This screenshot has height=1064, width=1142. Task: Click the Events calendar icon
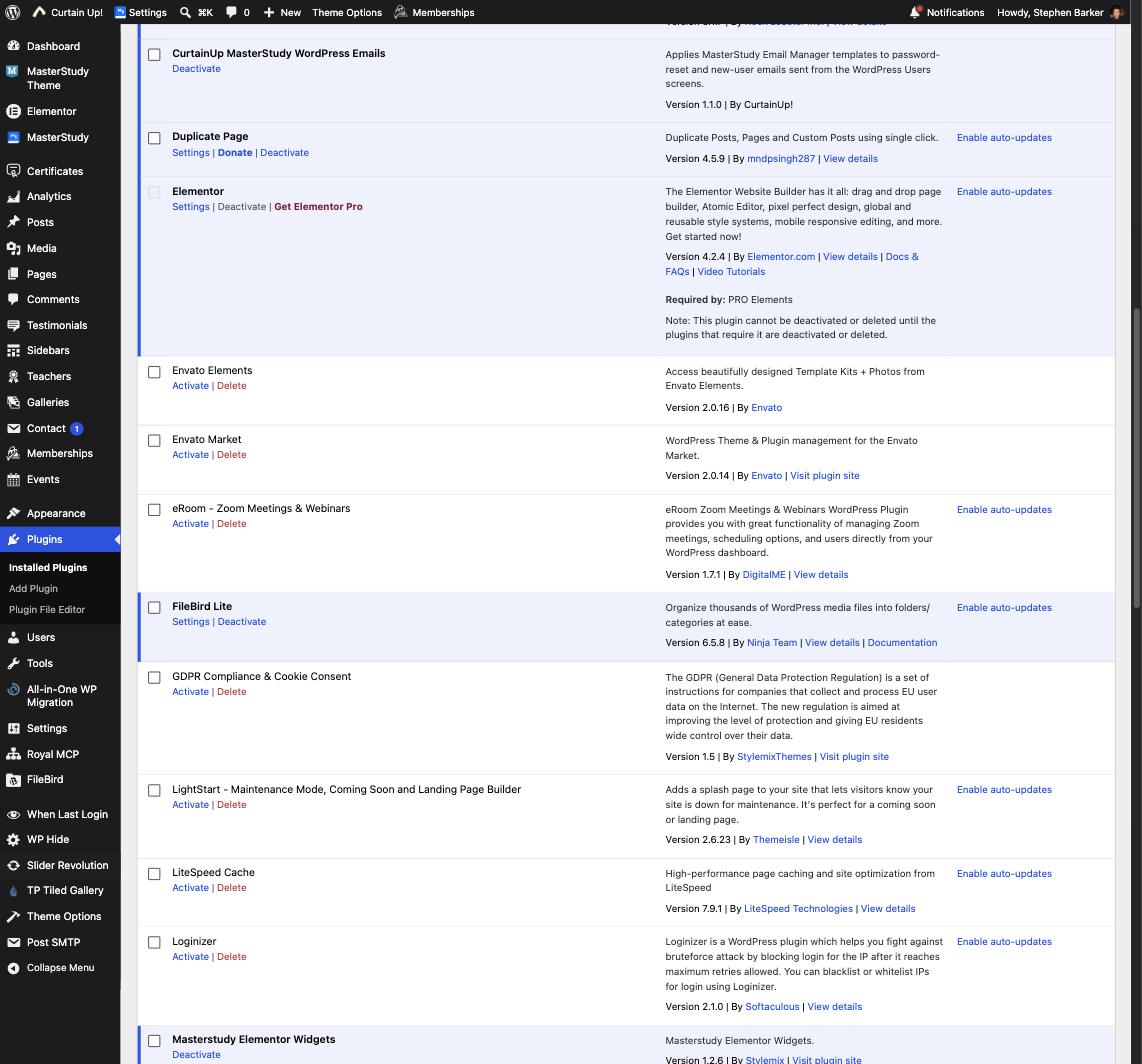(x=13, y=479)
